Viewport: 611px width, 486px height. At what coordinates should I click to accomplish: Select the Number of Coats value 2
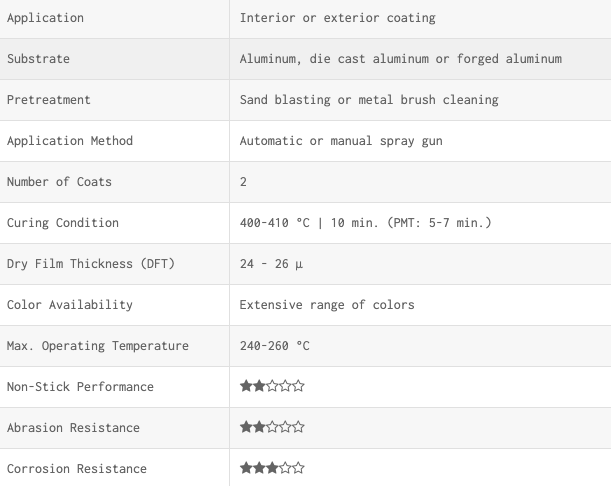coord(243,182)
